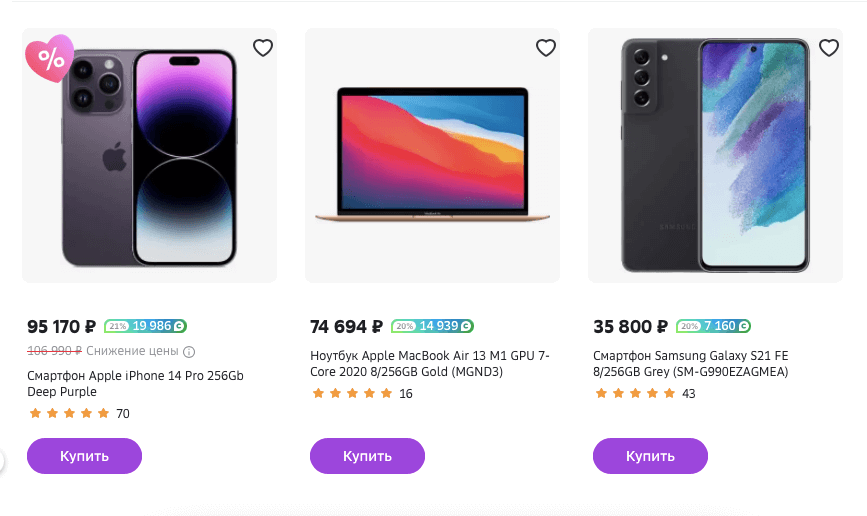Click the MacBook Air product image
Screen dimensions: 867x516
pyautogui.click(x=432, y=155)
